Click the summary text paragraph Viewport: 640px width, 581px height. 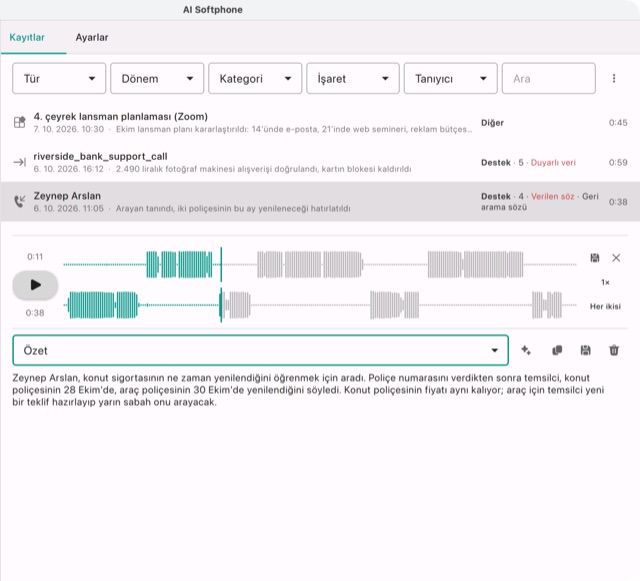tap(308, 390)
